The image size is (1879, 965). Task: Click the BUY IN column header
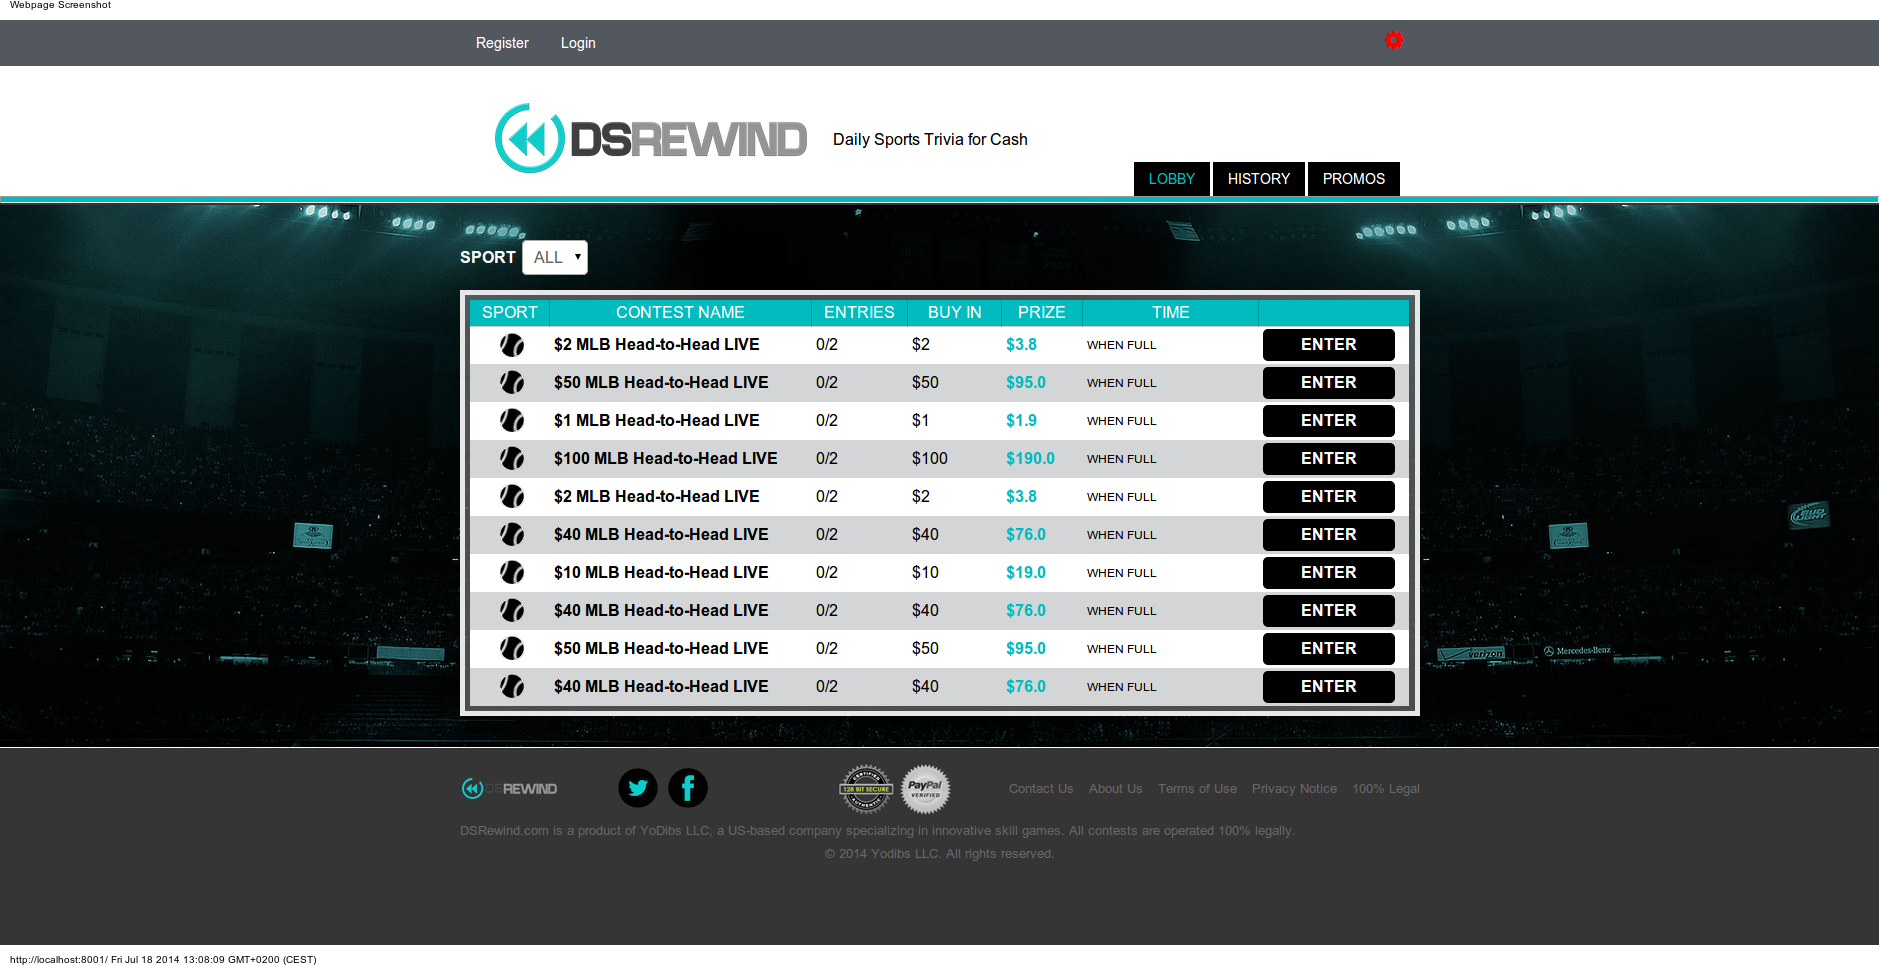pos(955,313)
